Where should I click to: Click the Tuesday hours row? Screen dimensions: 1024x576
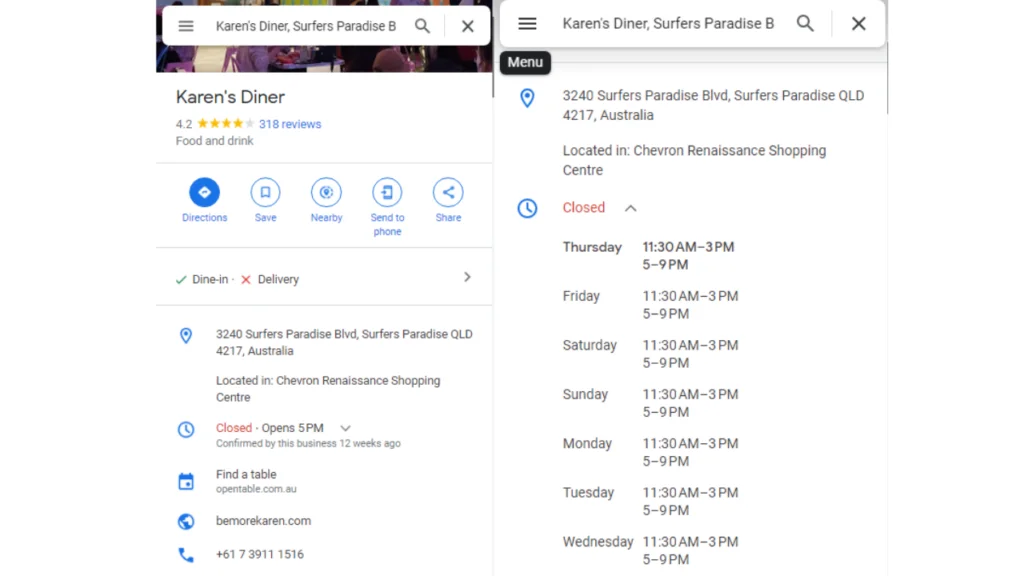pyautogui.click(x=650, y=501)
